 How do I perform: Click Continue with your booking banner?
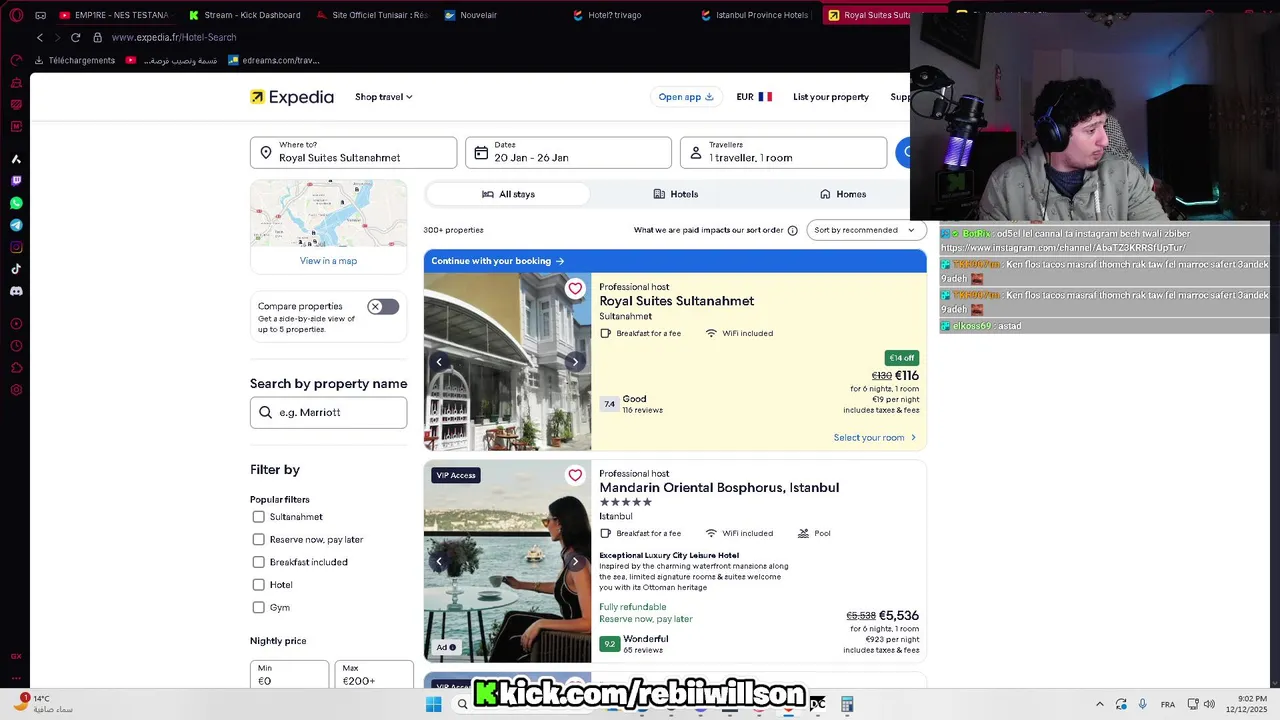pos(675,261)
